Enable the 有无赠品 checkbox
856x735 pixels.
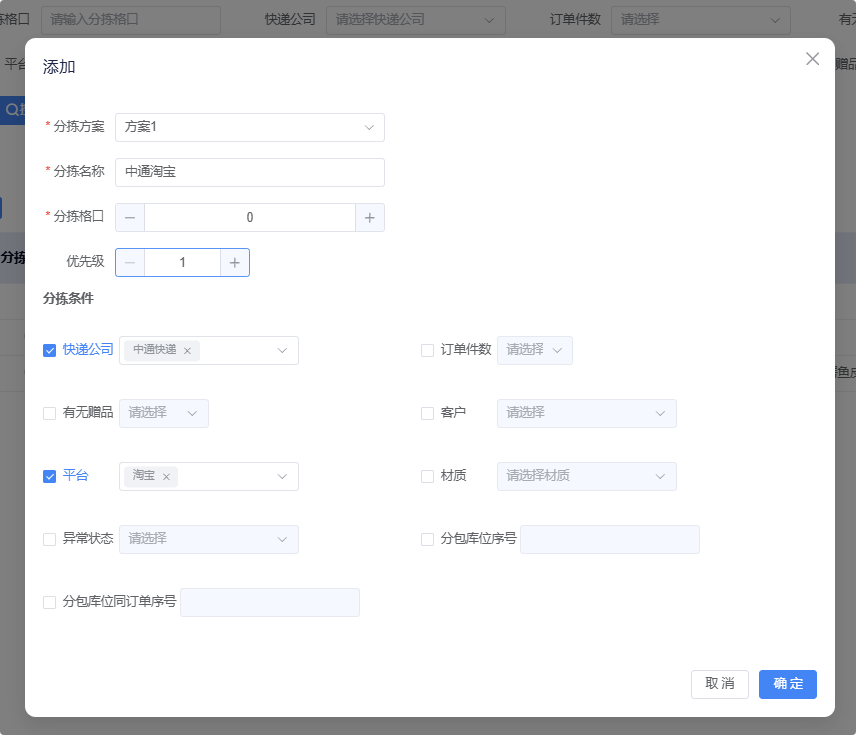click(x=50, y=413)
